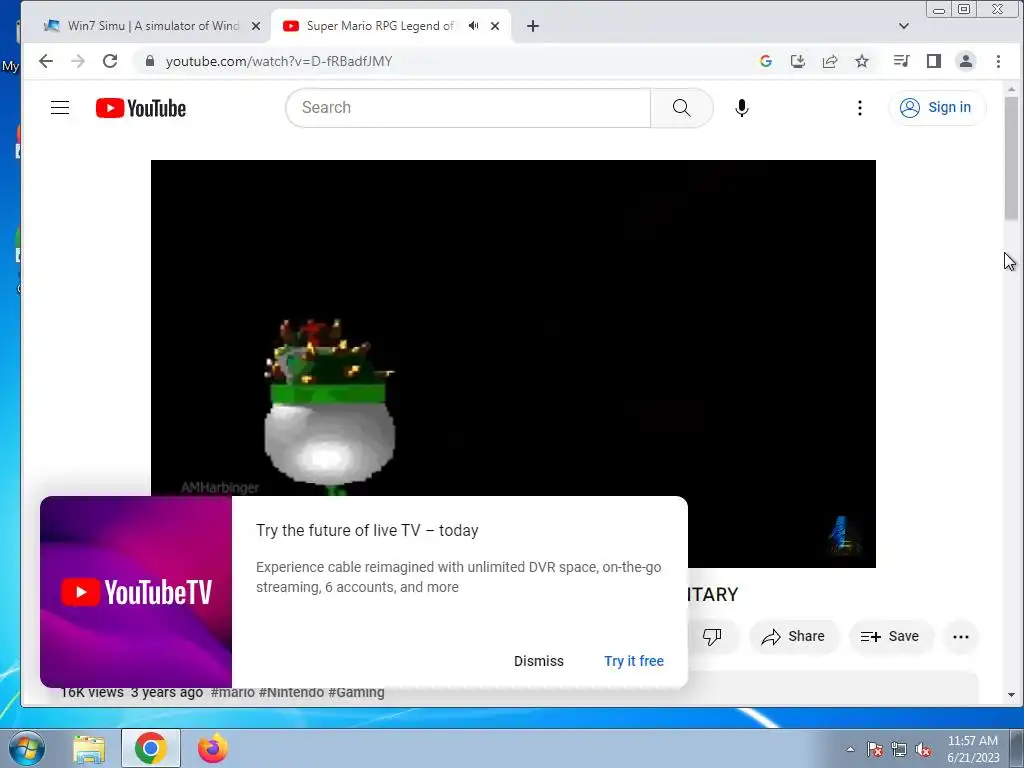Screen dimensions: 1024x768
Task: Click the install app icon in address bar
Action: (797, 61)
